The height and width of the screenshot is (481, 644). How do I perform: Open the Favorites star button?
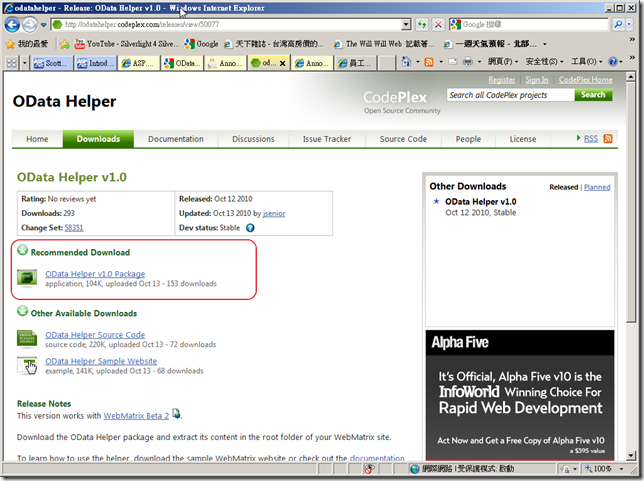click(28, 44)
